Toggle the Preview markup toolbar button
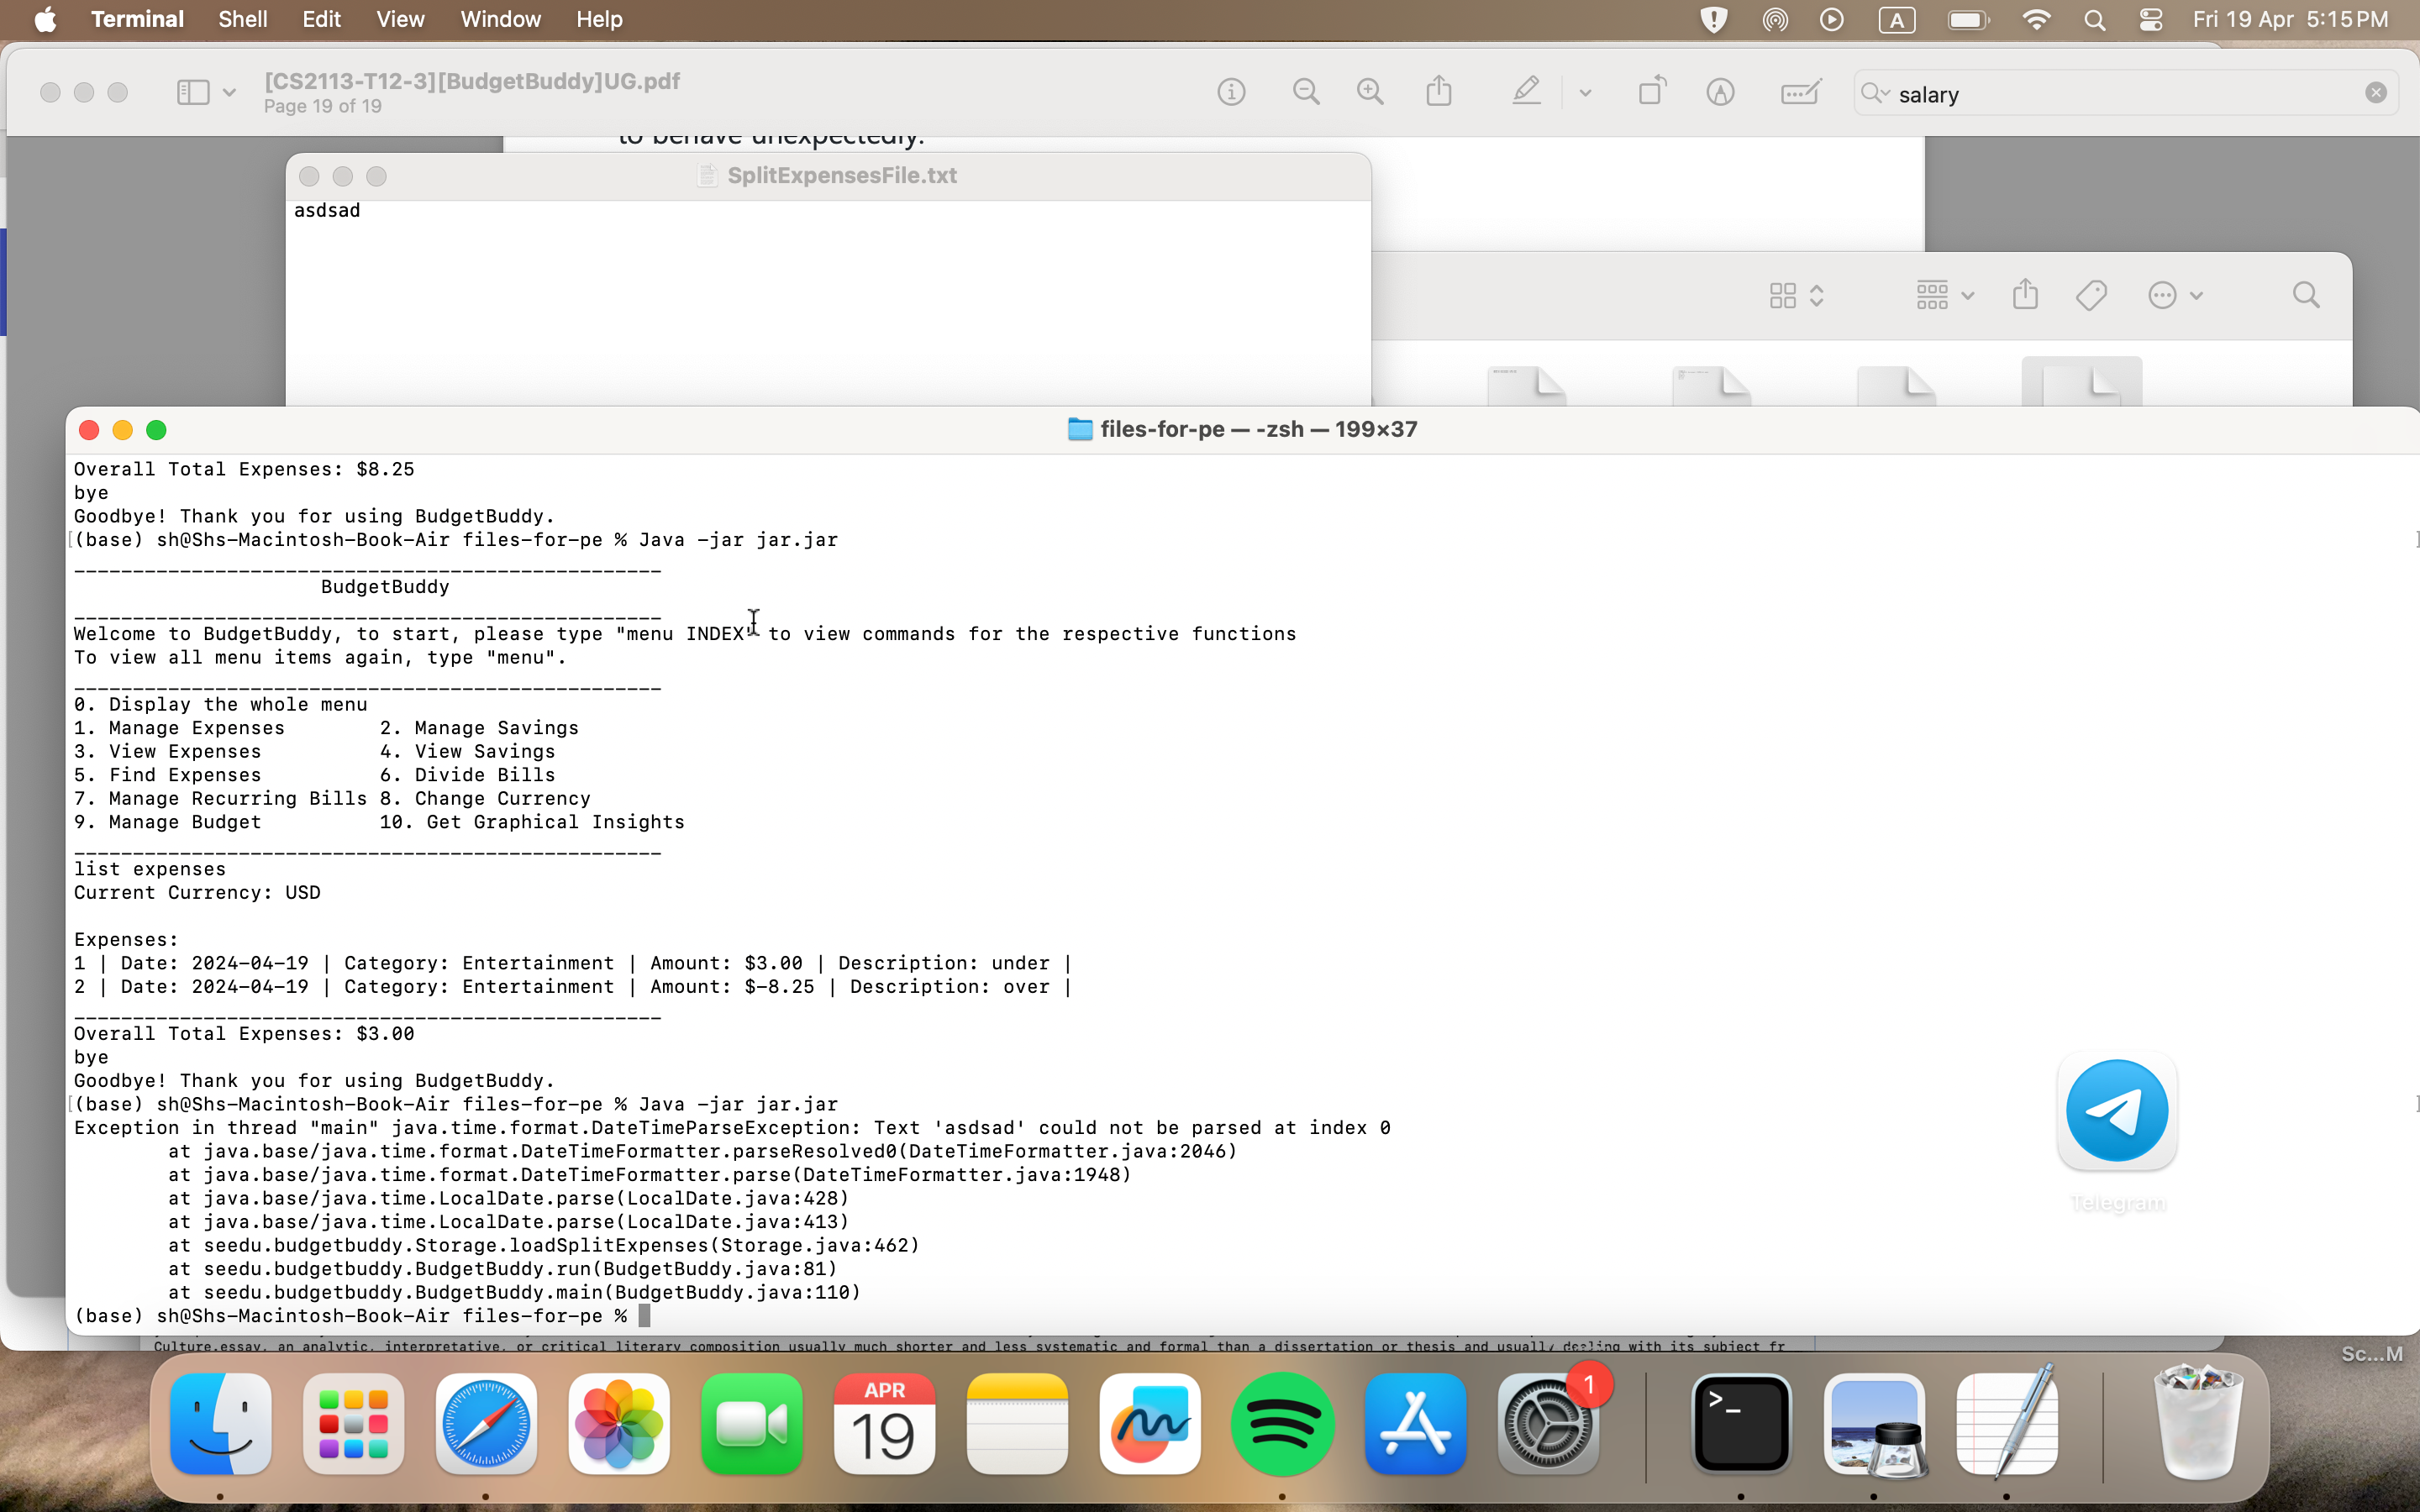 tap(1720, 92)
